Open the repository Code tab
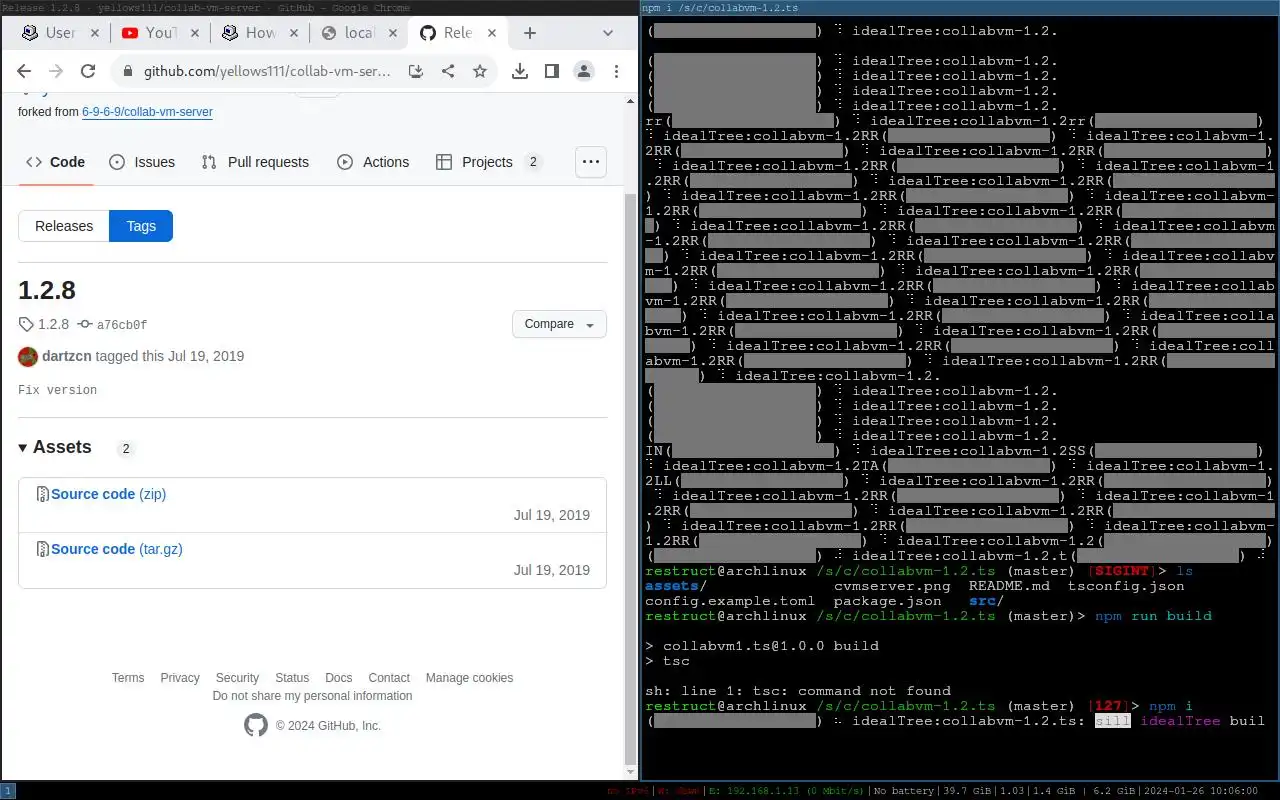 [56, 162]
